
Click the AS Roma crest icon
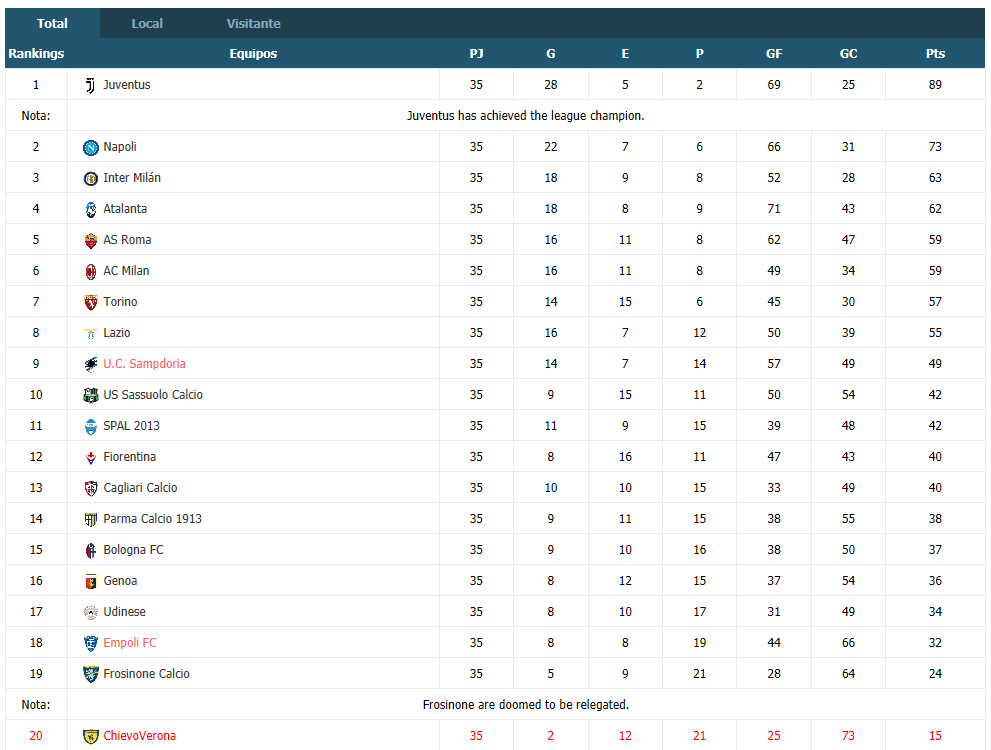click(91, 240)
